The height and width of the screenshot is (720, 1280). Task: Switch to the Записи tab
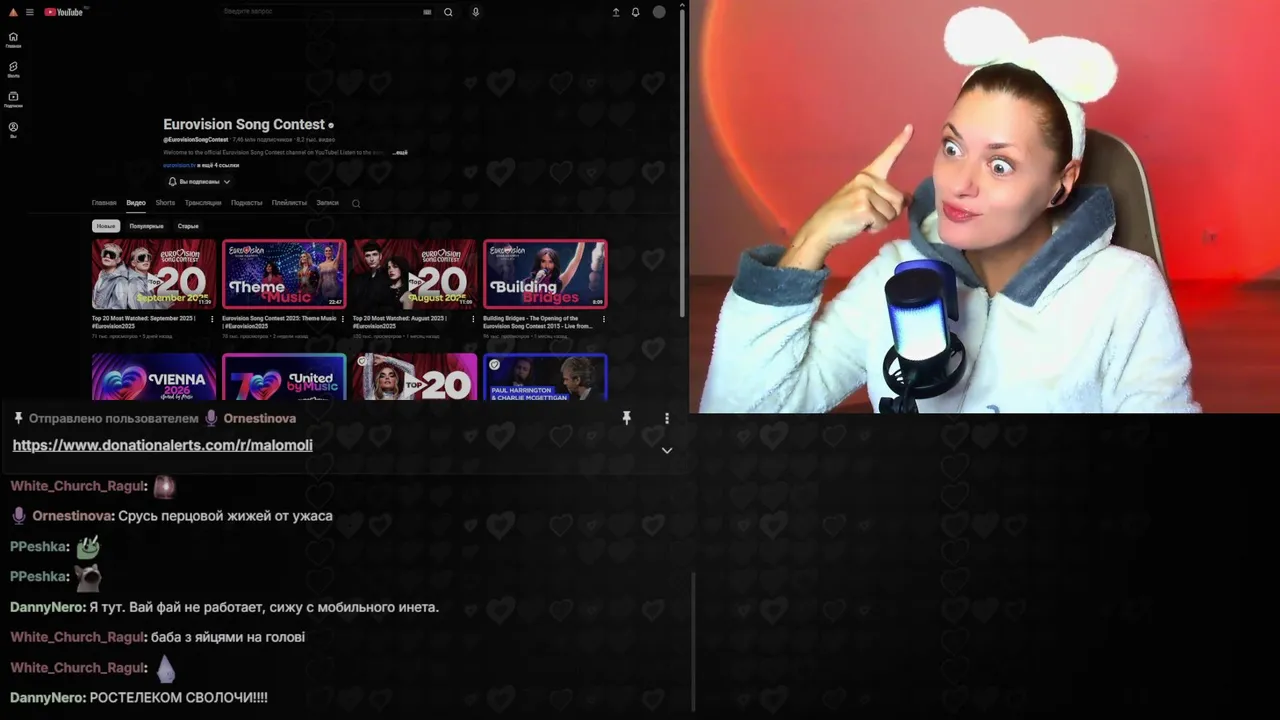click(327, 203)
